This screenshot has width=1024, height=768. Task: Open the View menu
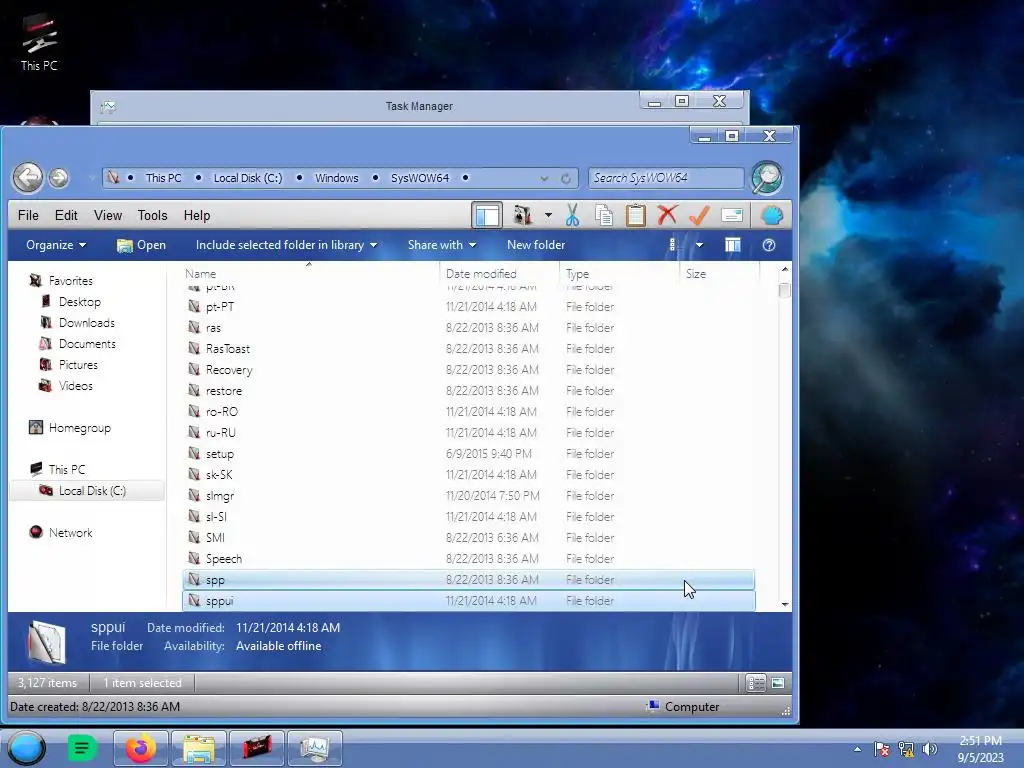108,216
